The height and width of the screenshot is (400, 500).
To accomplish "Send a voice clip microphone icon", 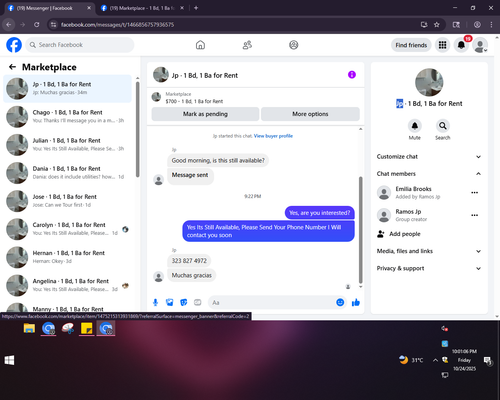I will [155, 302].
